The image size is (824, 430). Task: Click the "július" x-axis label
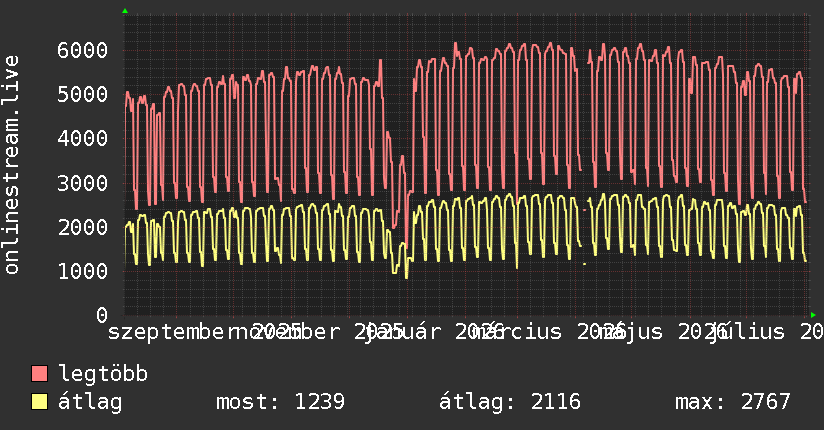748,332
